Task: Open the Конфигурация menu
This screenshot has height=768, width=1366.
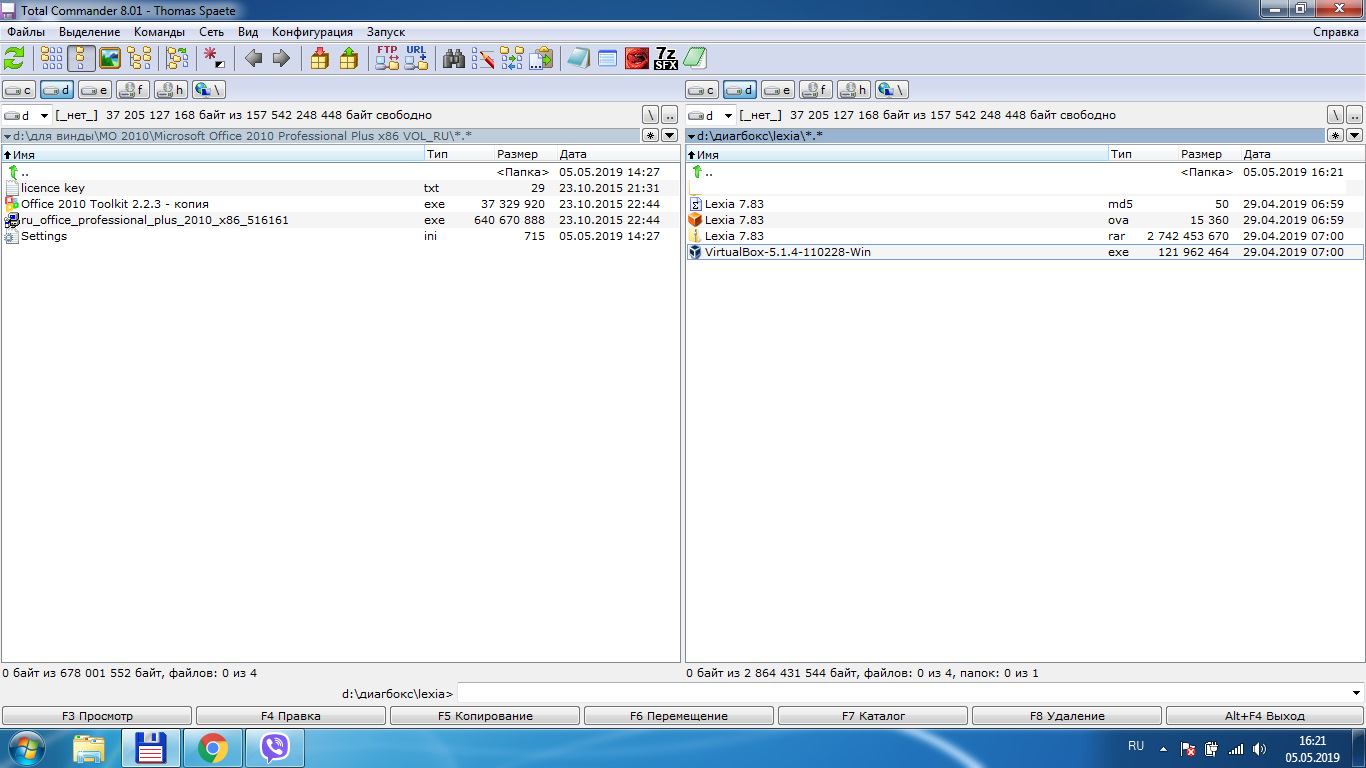Action: pyautogui.click(x=312, y=32)
